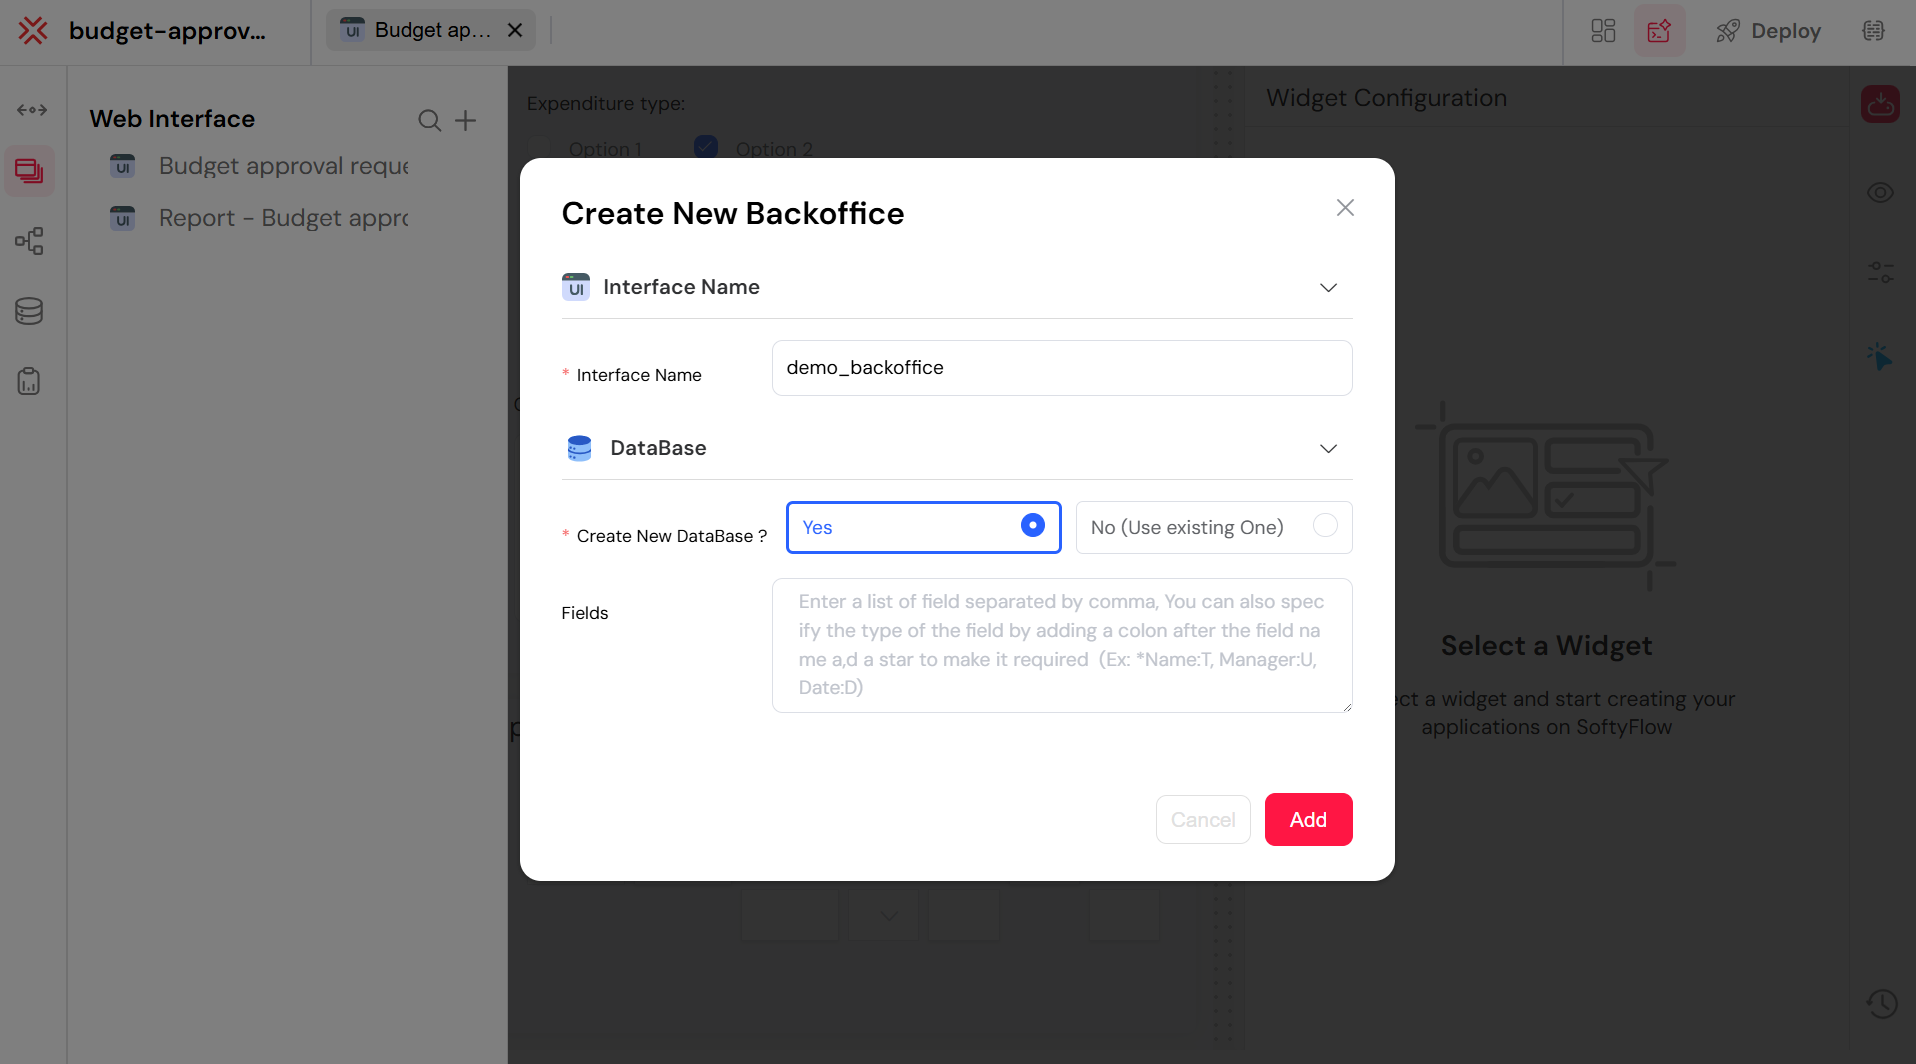Click the Interface Name section UI icon
The height and width of the screenshot is (1064, 1916).
(576, 287)
